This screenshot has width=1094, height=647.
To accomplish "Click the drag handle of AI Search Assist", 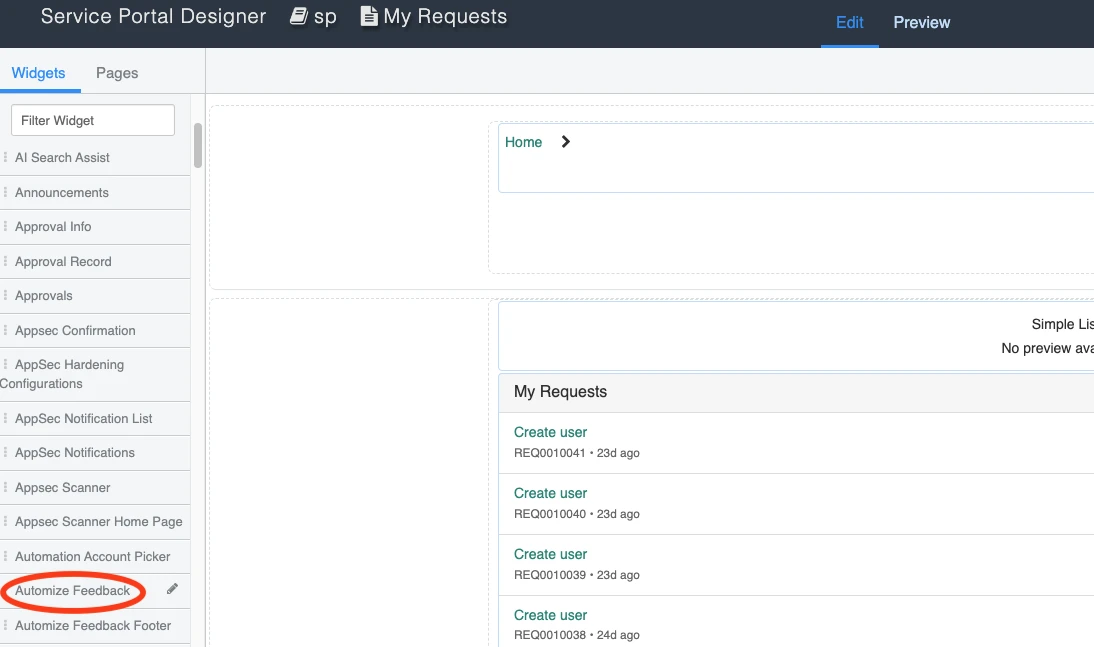I will pyautogui.click(x=6, y=158).
